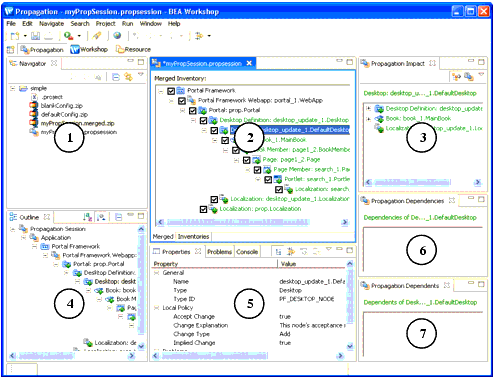Collapse the simple project folder

pyautogui.click(x=12, y=88)
